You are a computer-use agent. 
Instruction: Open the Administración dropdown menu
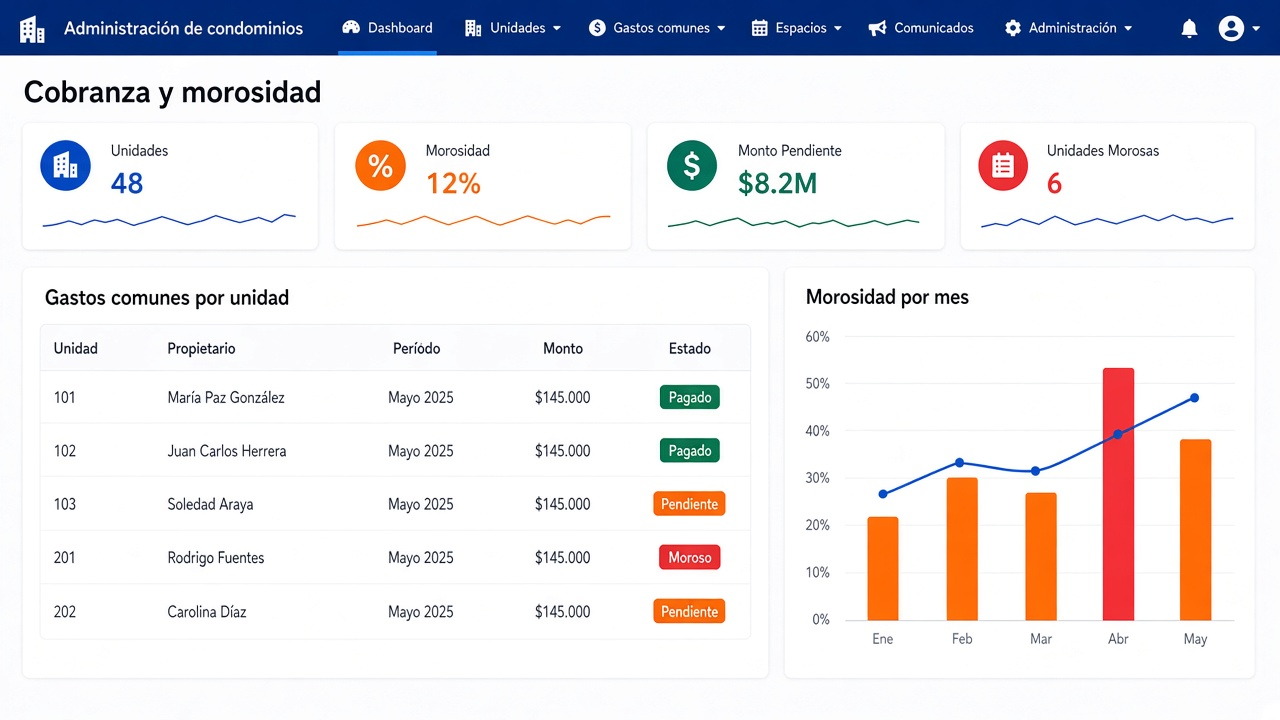pyautogui.click(x=1069, y=28)
